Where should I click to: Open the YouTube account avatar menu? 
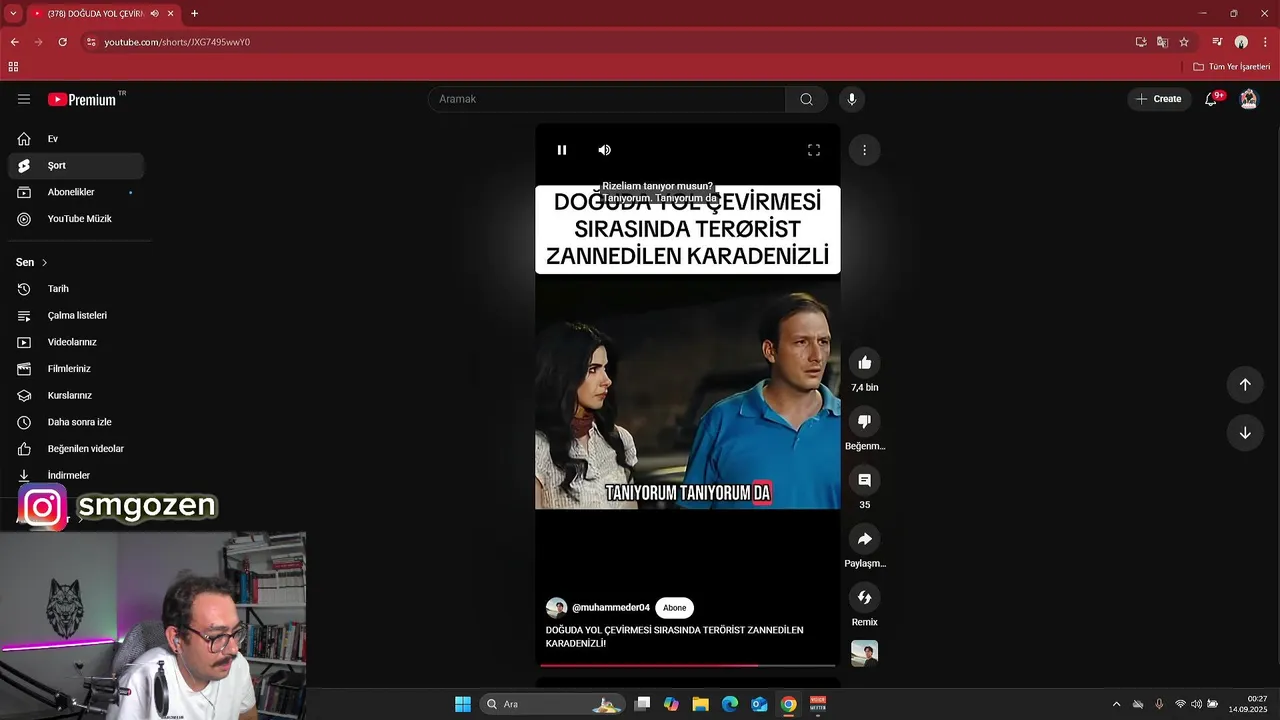pos(1248,99)
